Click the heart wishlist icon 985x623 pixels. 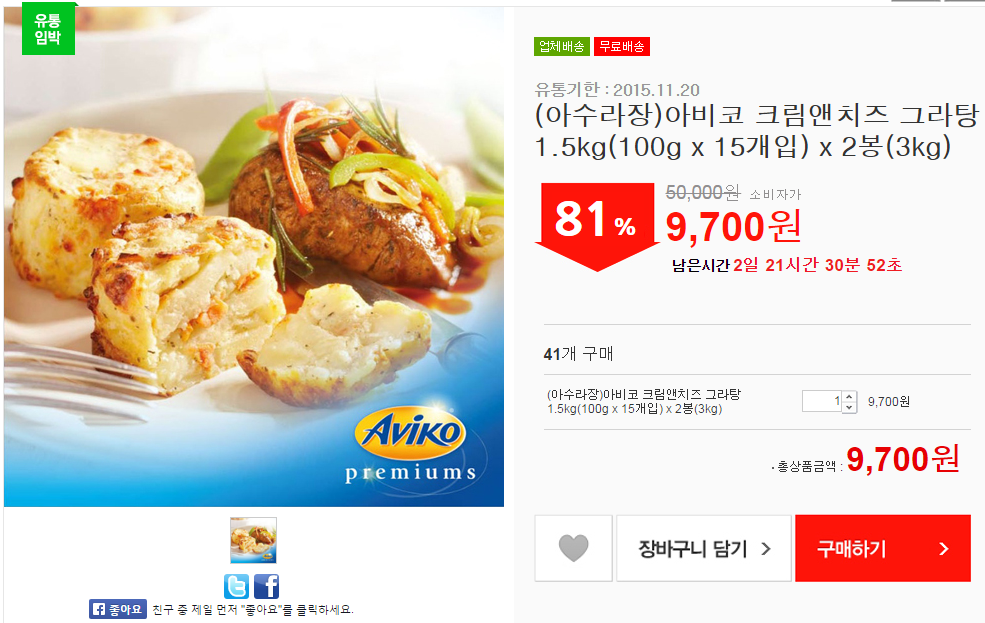coord(573,548)
